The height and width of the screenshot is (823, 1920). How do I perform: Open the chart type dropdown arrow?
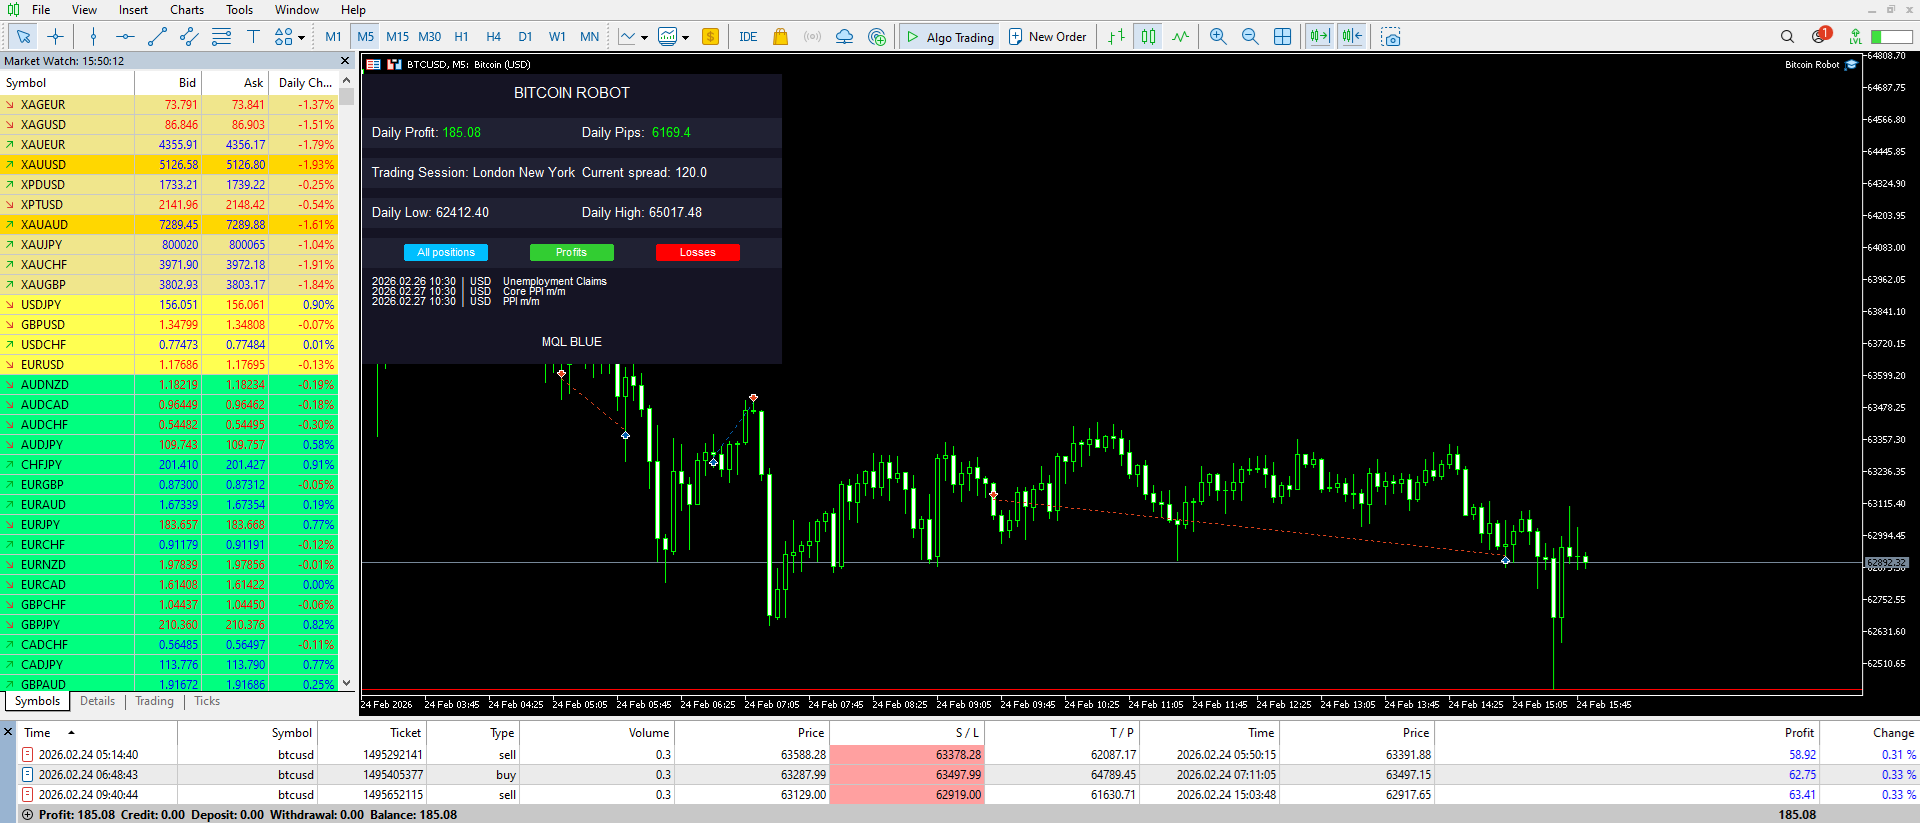[x=644, y=38]
